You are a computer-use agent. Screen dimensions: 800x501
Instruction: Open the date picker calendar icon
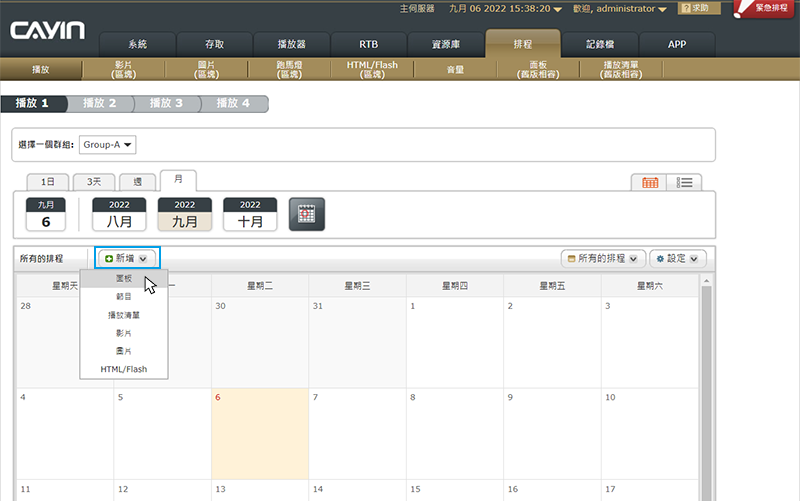(x=307, y=214)
